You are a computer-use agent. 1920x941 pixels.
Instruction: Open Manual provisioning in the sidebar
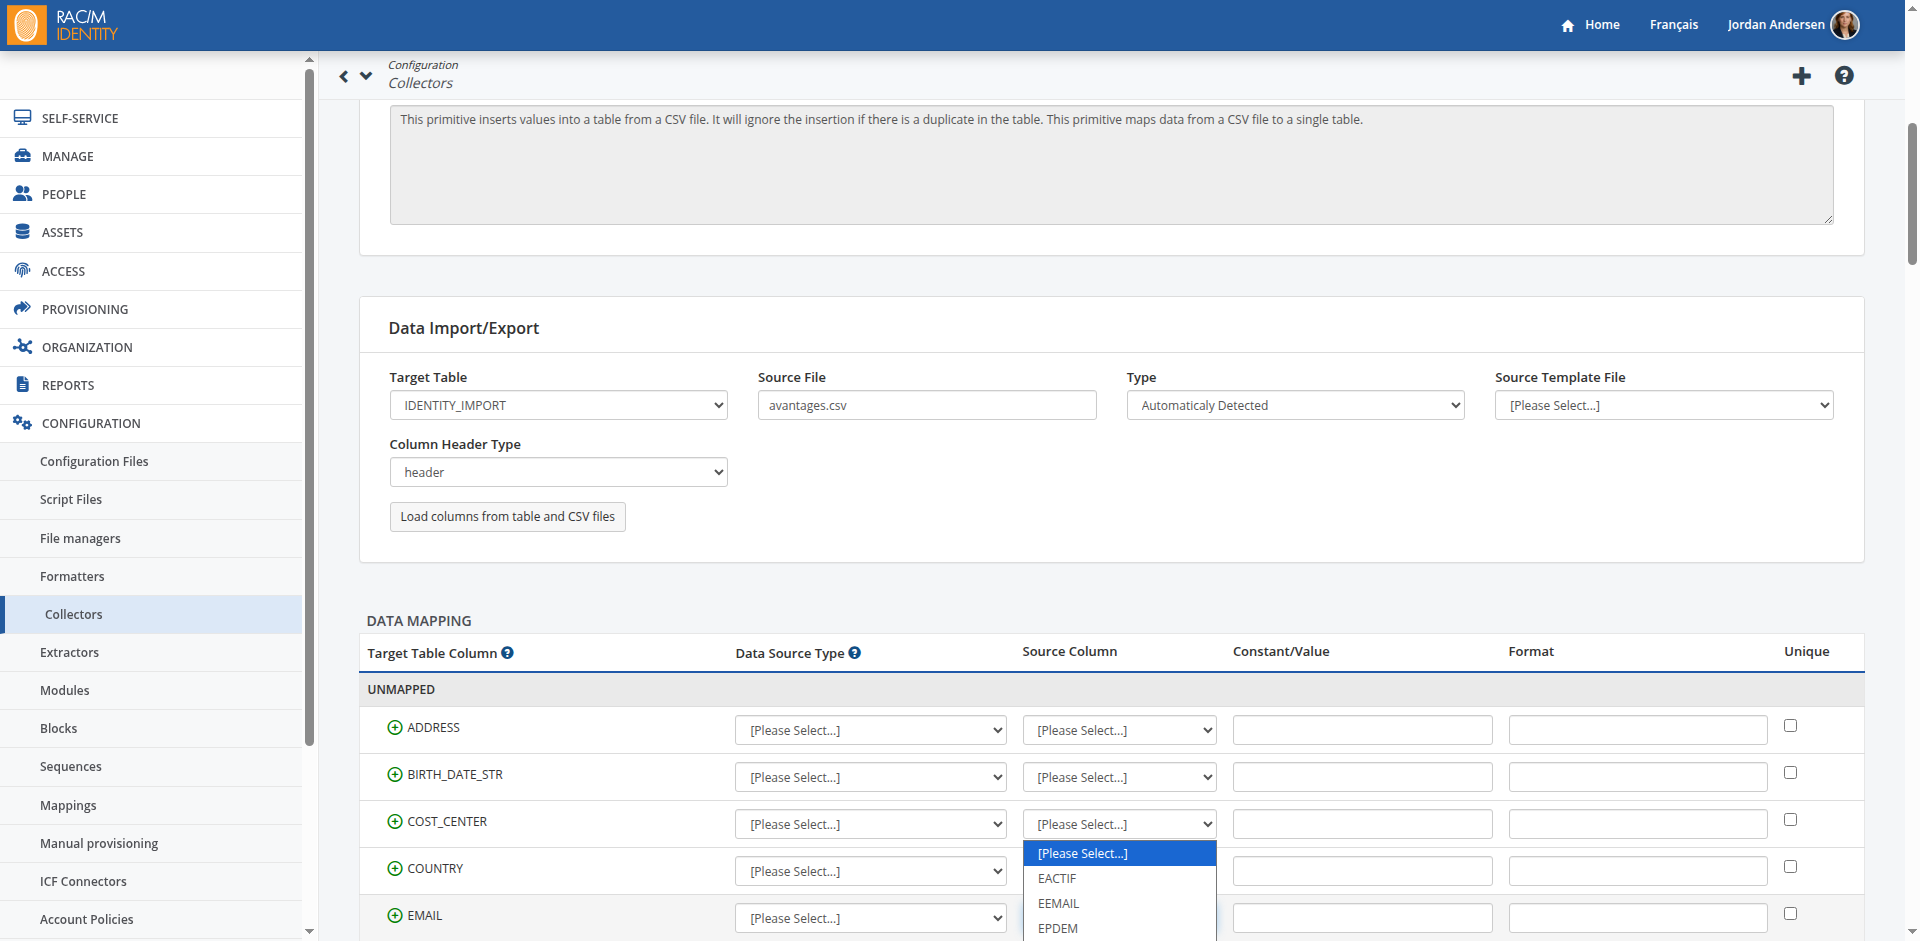151,843
